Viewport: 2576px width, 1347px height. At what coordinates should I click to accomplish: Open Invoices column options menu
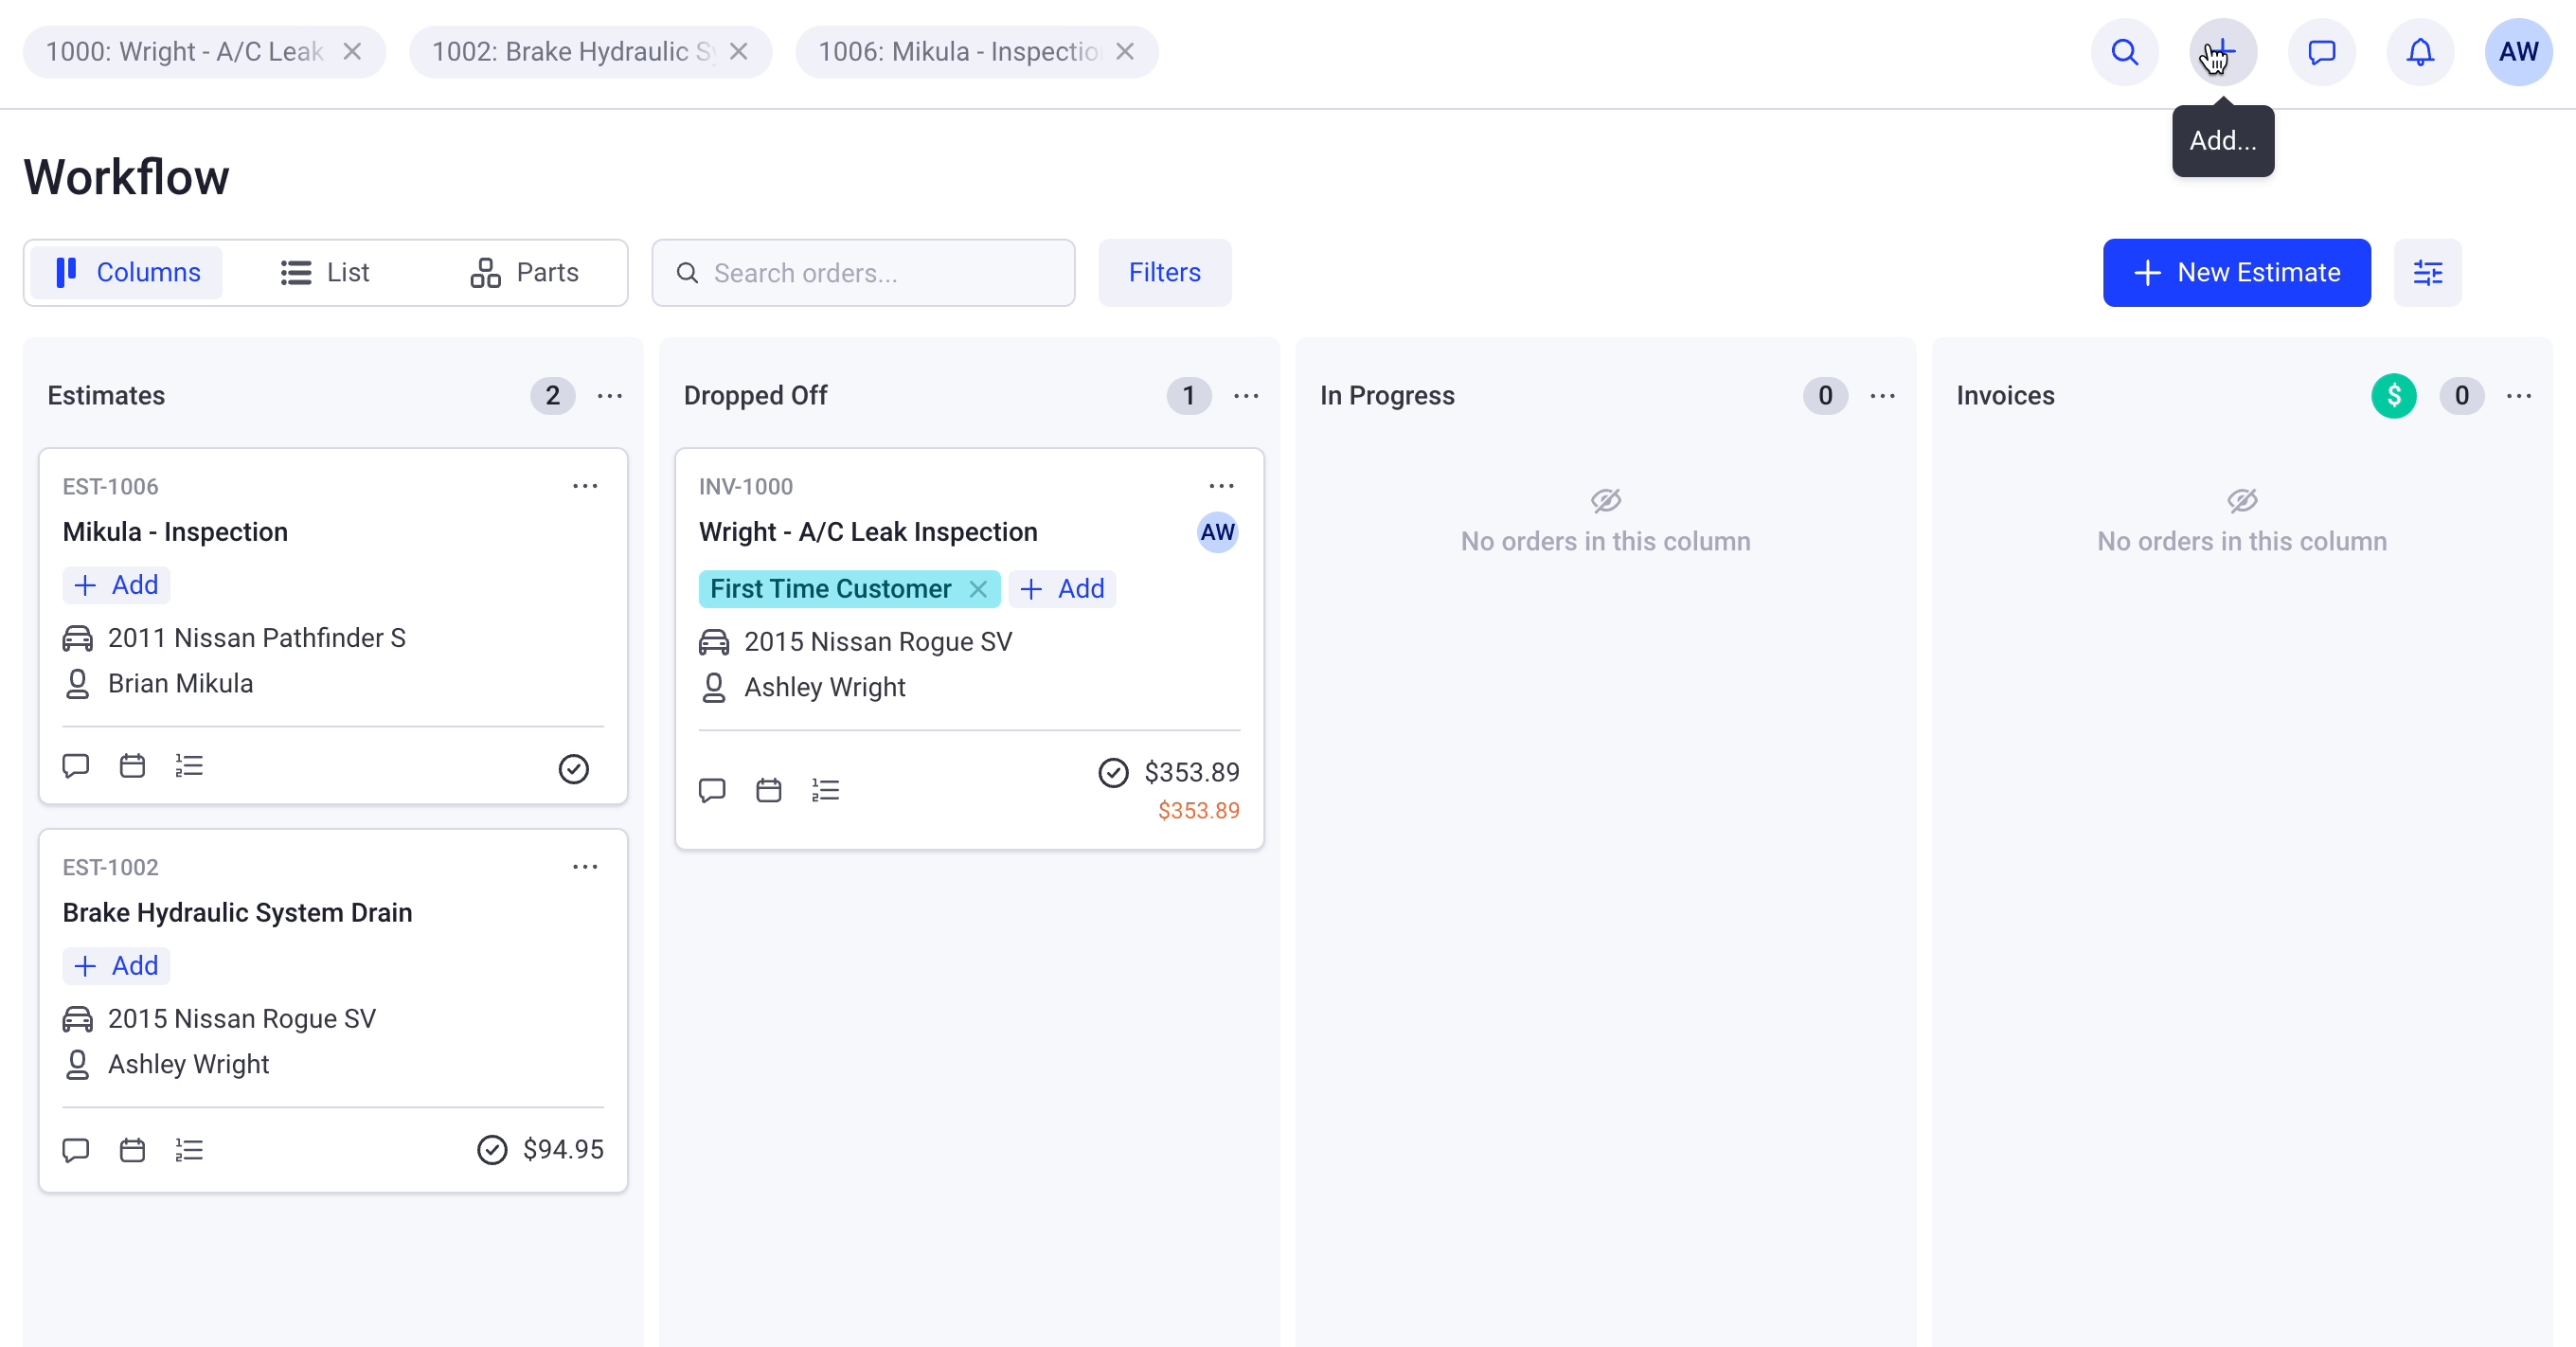pos(2519,396)
